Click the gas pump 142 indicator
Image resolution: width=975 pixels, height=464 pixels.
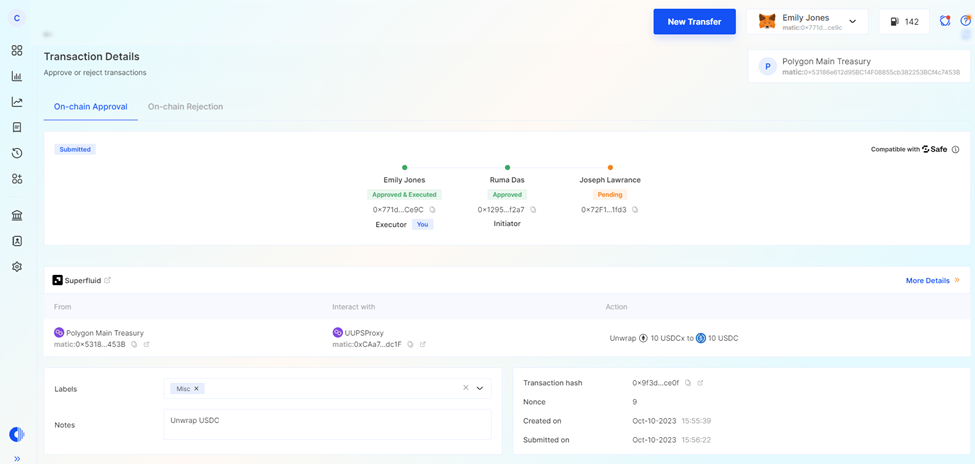[x=904, y=21]
